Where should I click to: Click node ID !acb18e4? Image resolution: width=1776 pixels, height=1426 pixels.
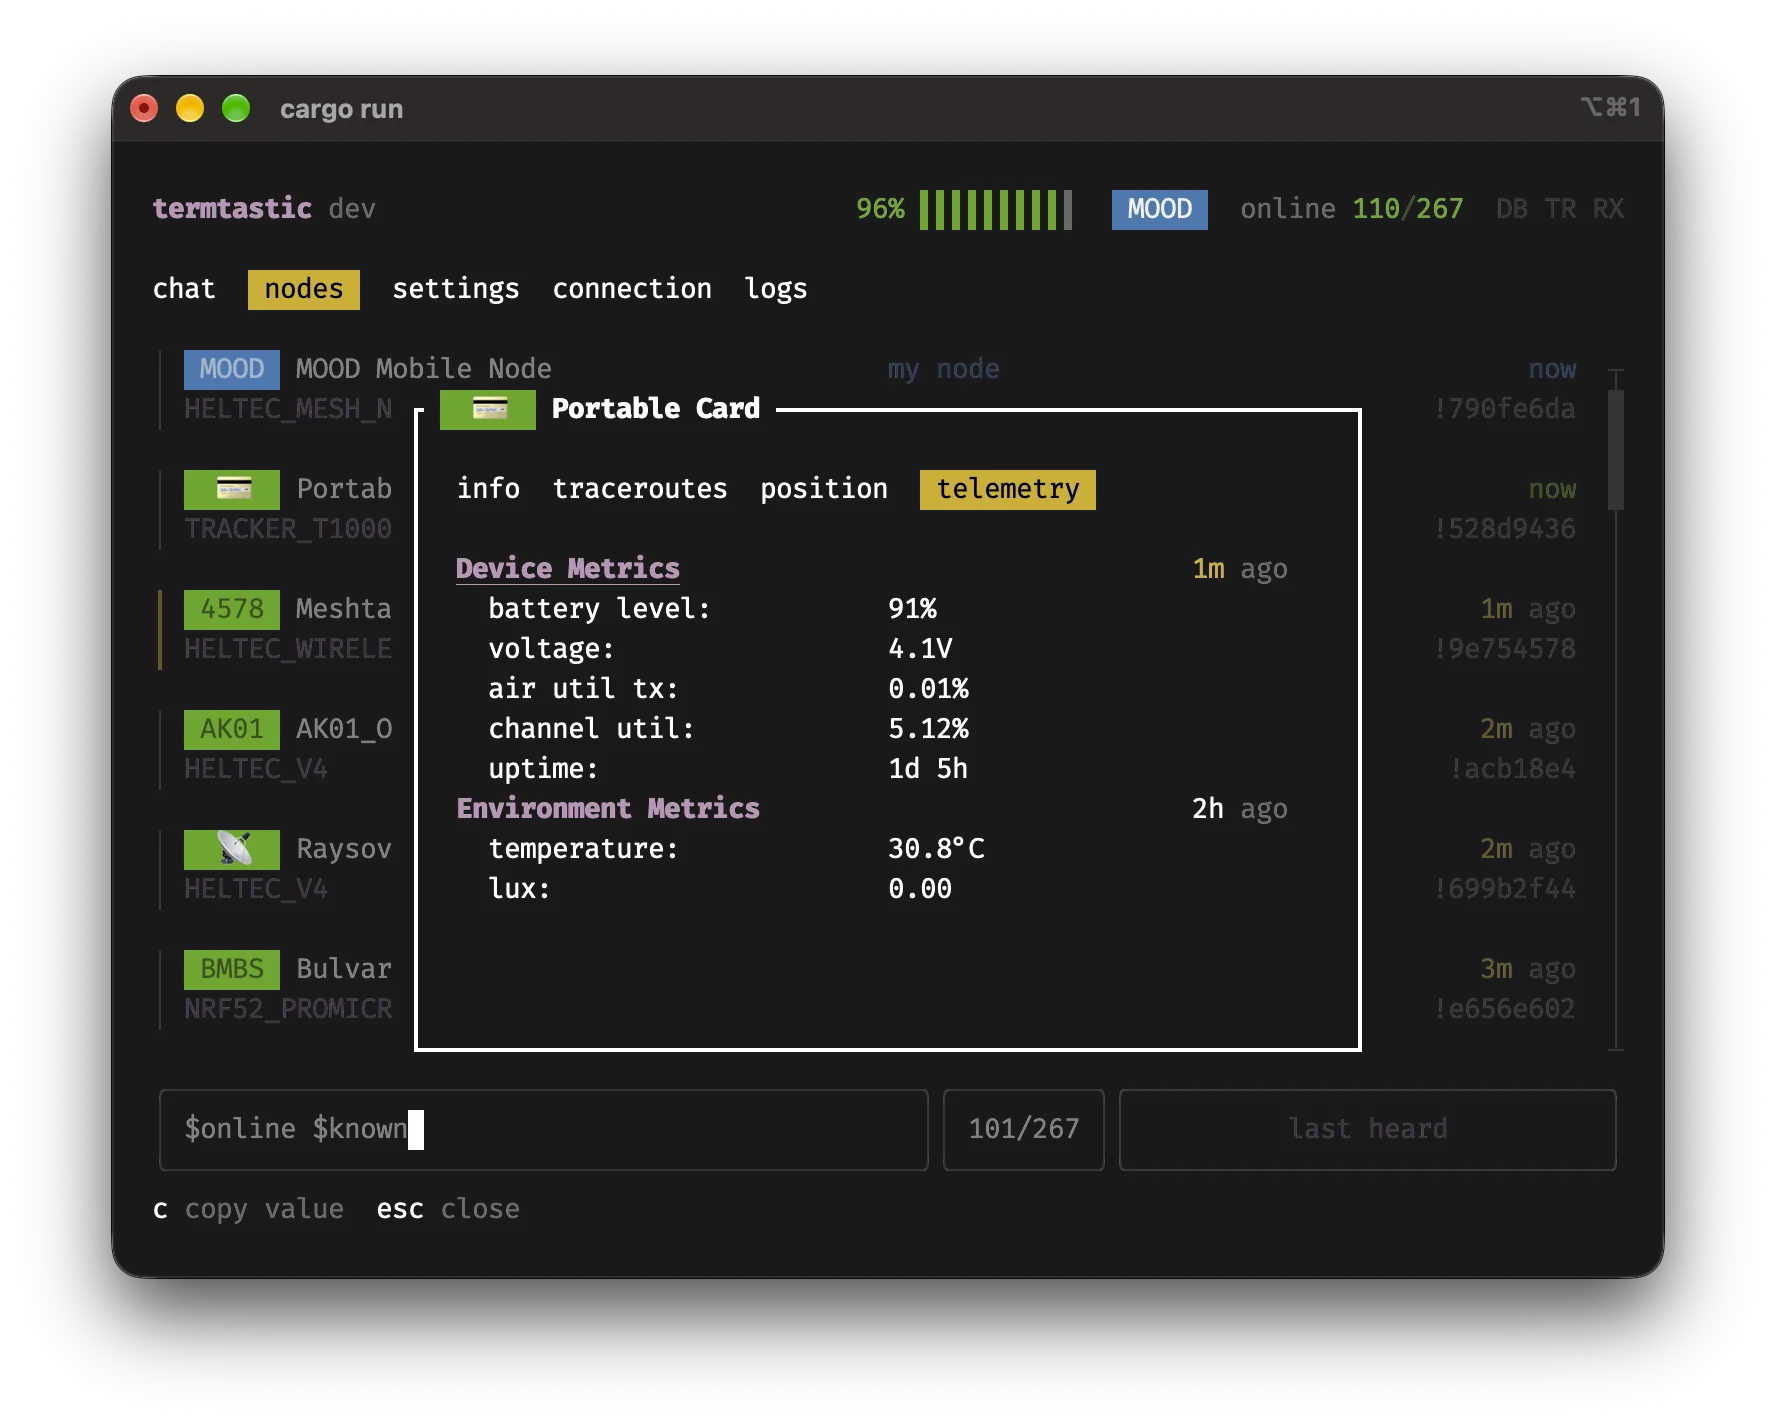click(1512, 769)
